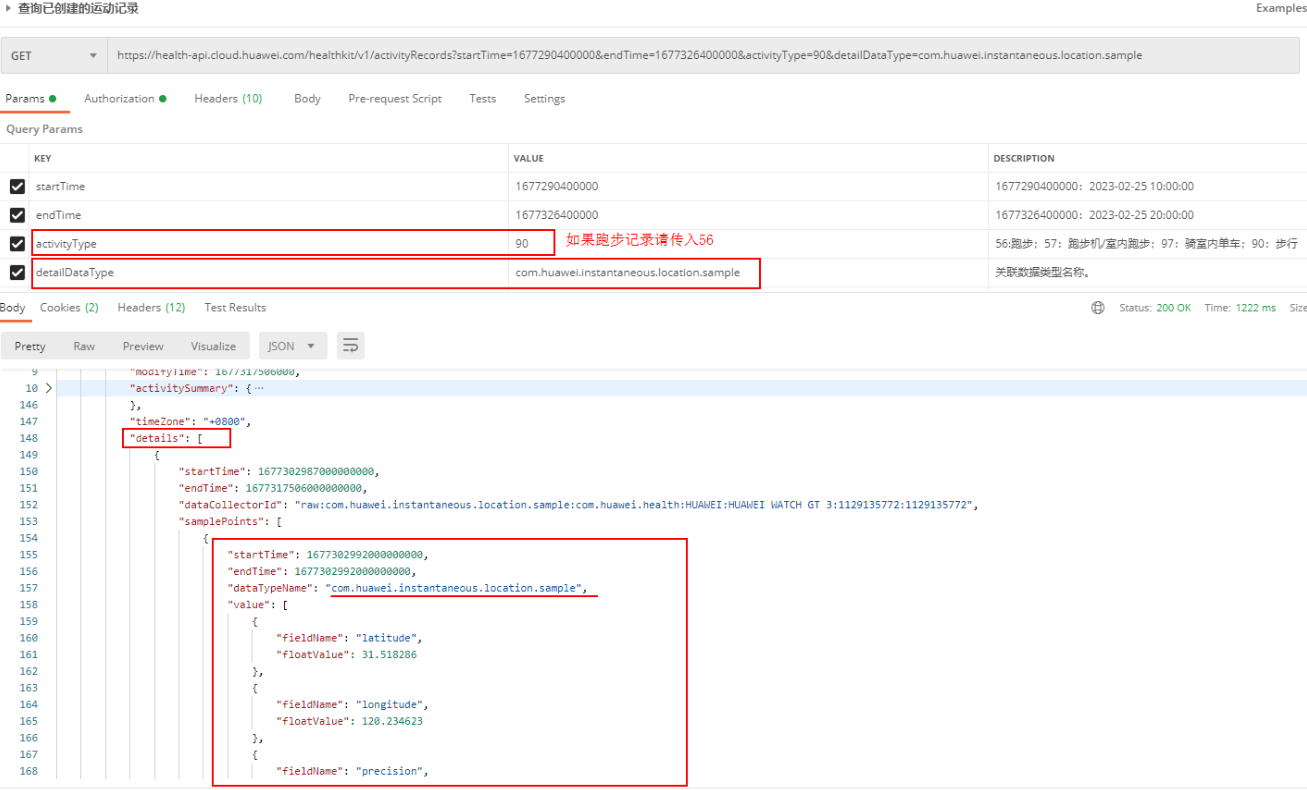The height and width of the screenshot is (790, 1307).
Task: Click the dataTypeName value on line 157
Action: (456, 588)
